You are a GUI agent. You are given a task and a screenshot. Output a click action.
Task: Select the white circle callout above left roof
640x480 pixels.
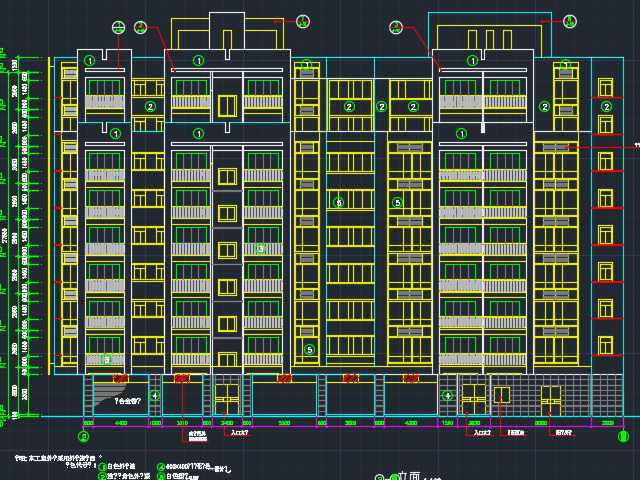coord(303,21)
